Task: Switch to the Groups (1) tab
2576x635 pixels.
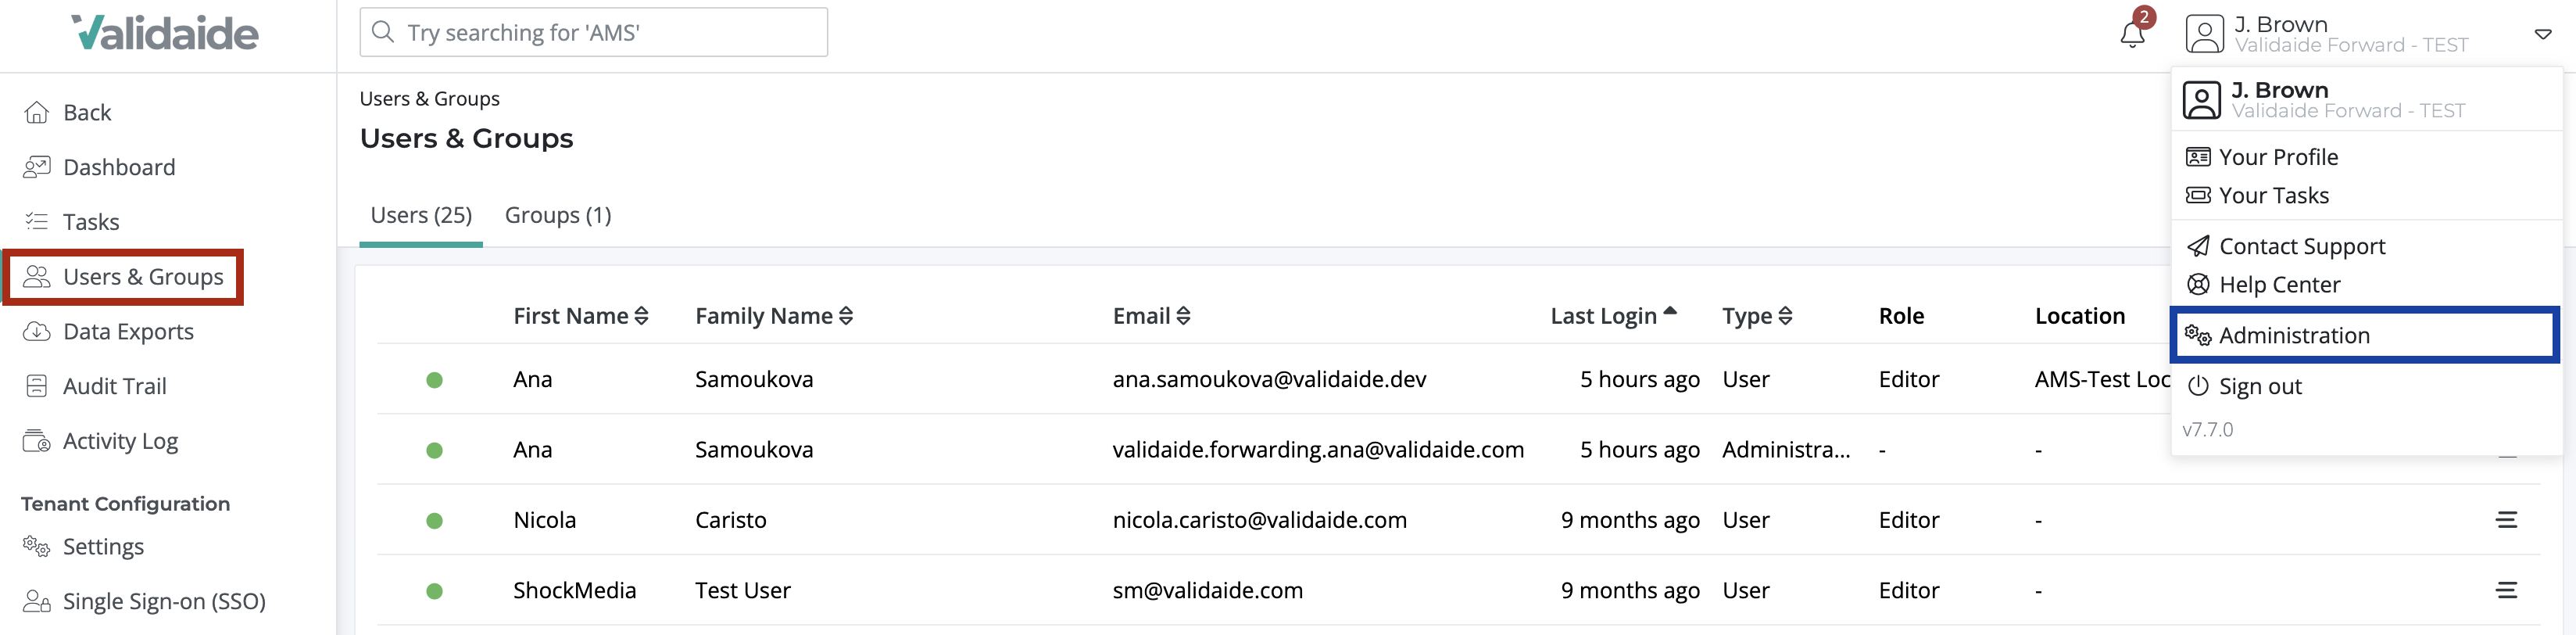Action: tap(558, 215)
